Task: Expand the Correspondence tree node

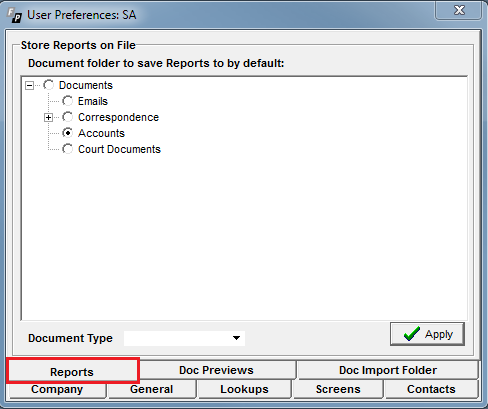Action: tap(48, 117)
